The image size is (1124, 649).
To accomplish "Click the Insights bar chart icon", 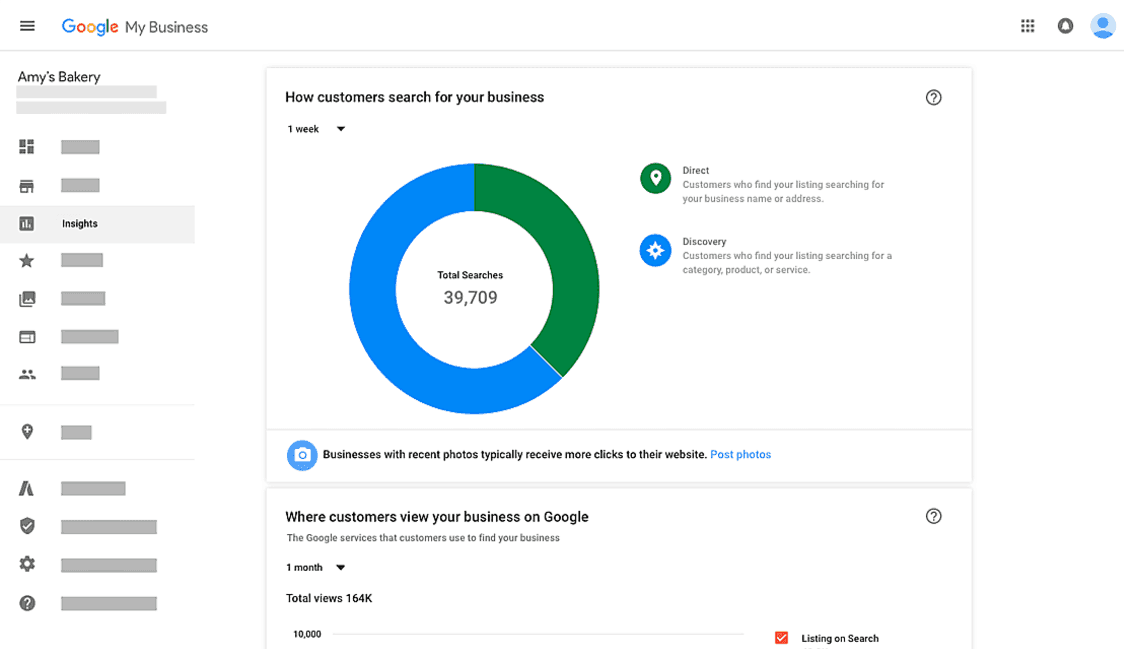I will coord(27,224).
